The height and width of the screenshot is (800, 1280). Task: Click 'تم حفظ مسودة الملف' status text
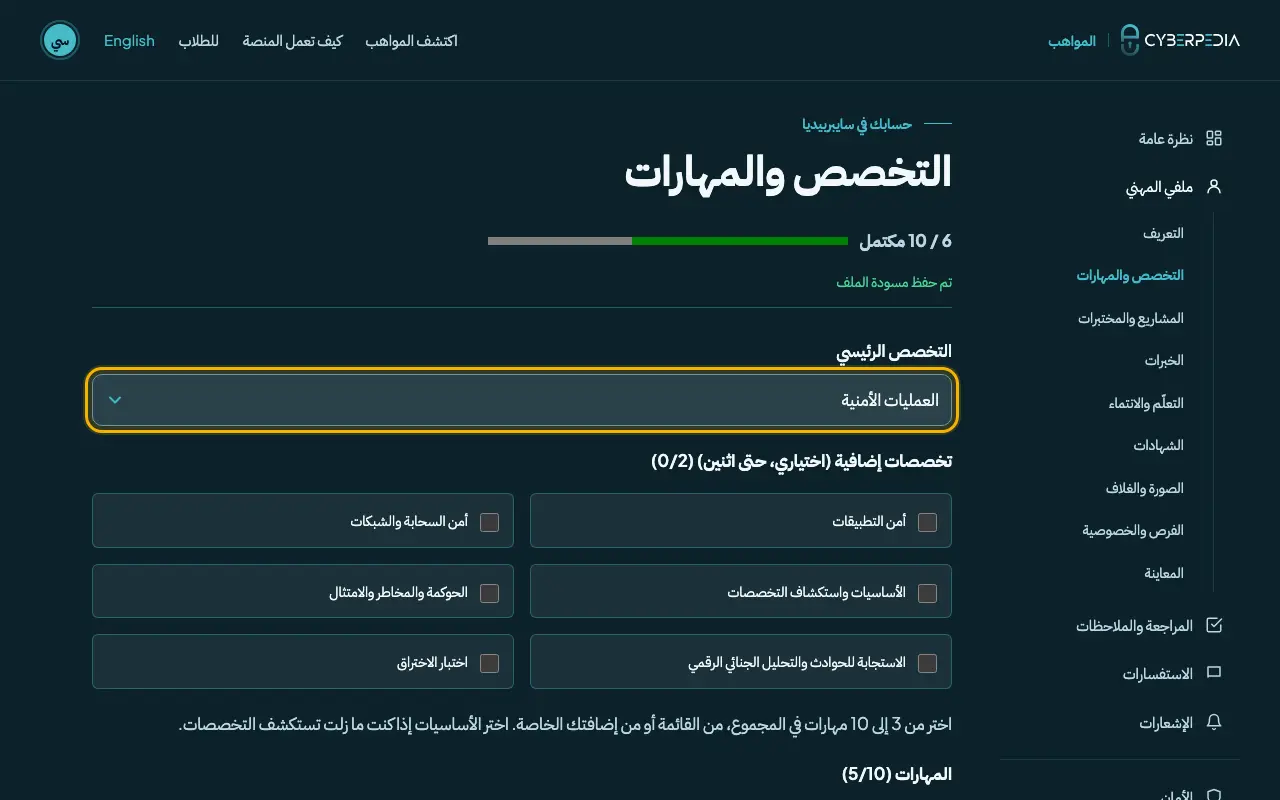pyautogui.click(x=894, y=283)
